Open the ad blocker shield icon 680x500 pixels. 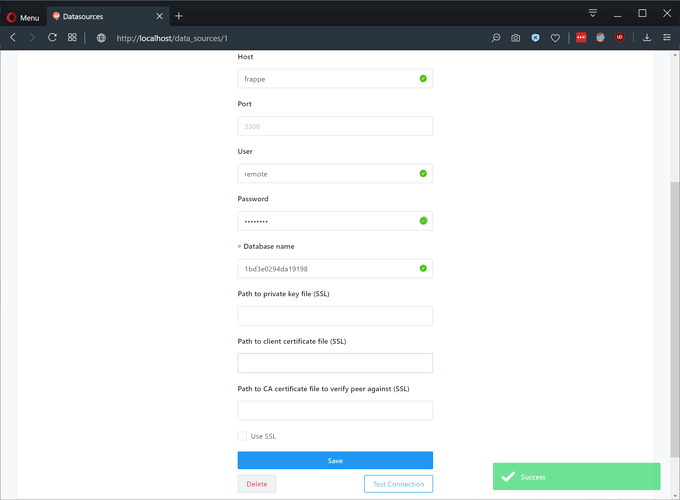coord(536,38)
